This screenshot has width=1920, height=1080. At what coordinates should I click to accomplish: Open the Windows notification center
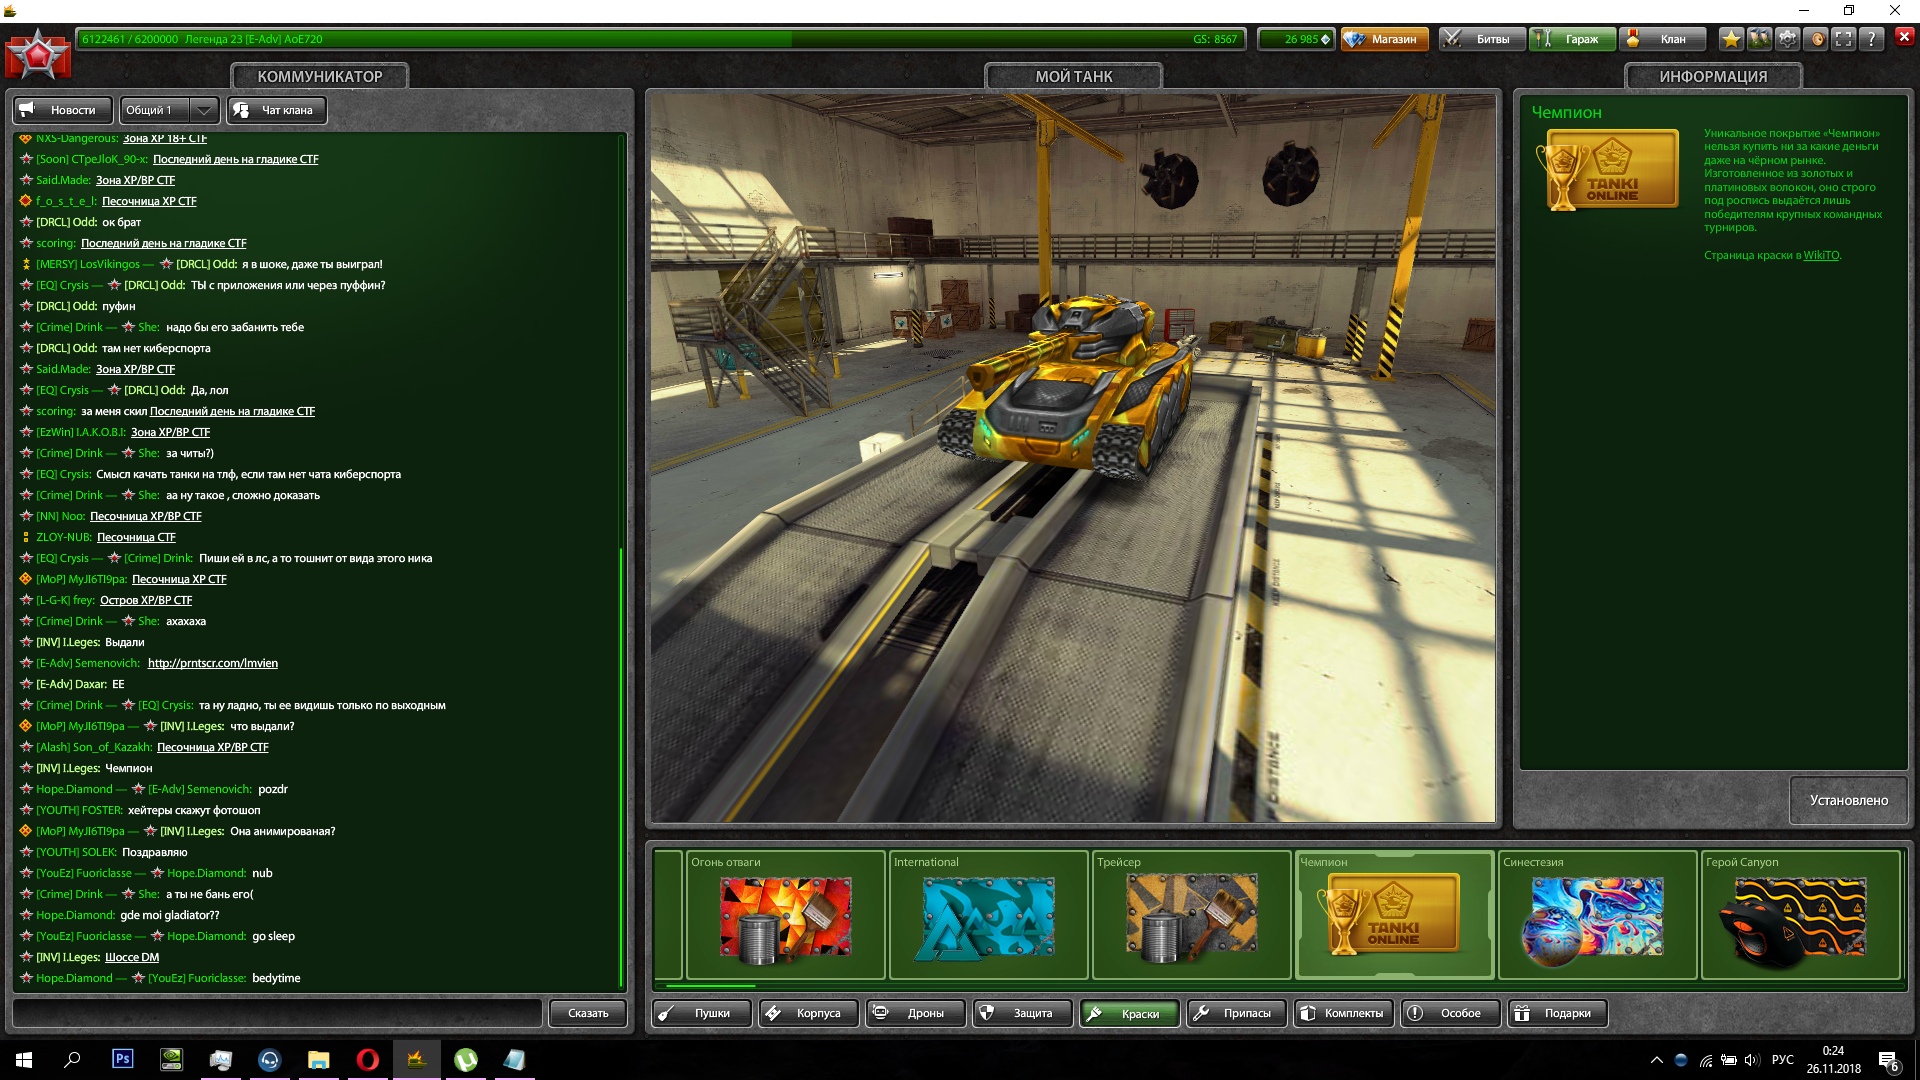pos(1889,1060)
